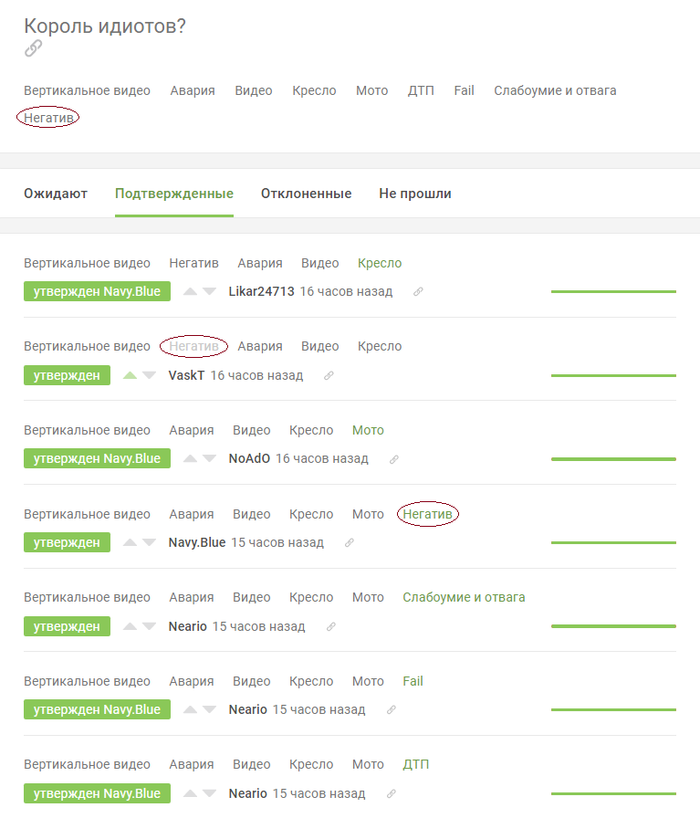Open the link icon in Navy.Blue's row
The image size is (700, 818).
click(349, 543)
